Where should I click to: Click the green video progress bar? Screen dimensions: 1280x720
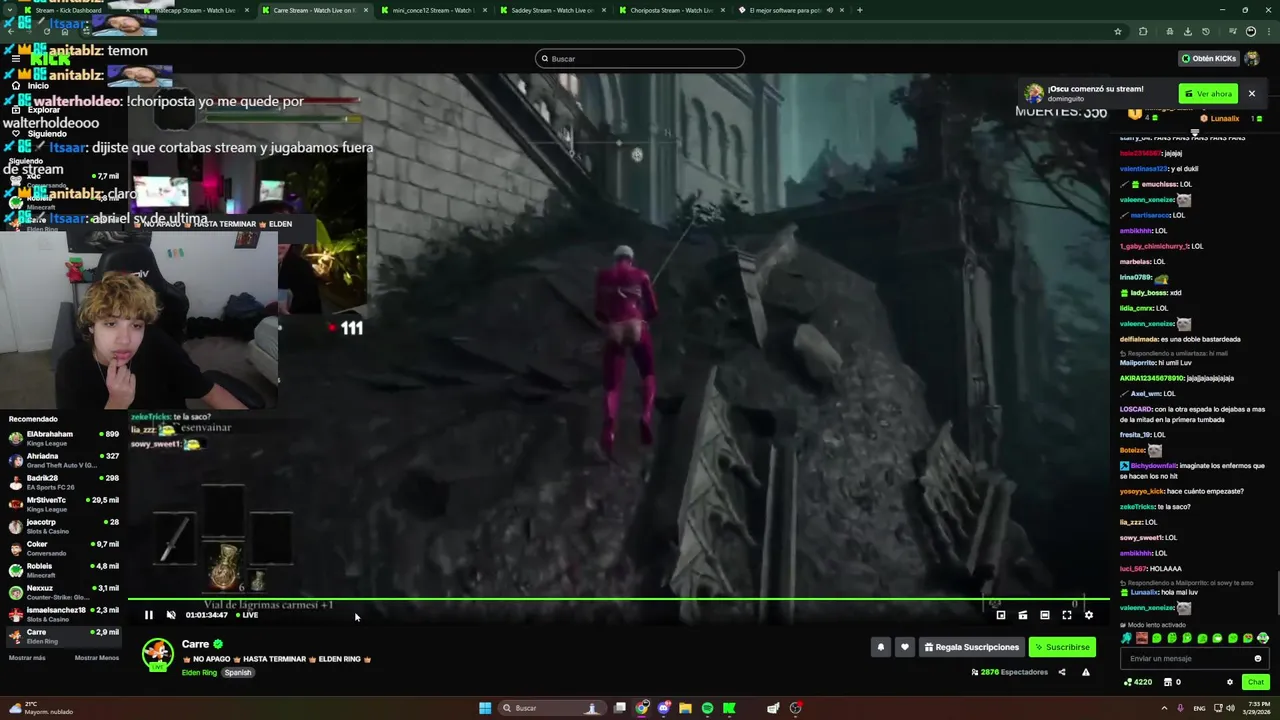(619, 599)
